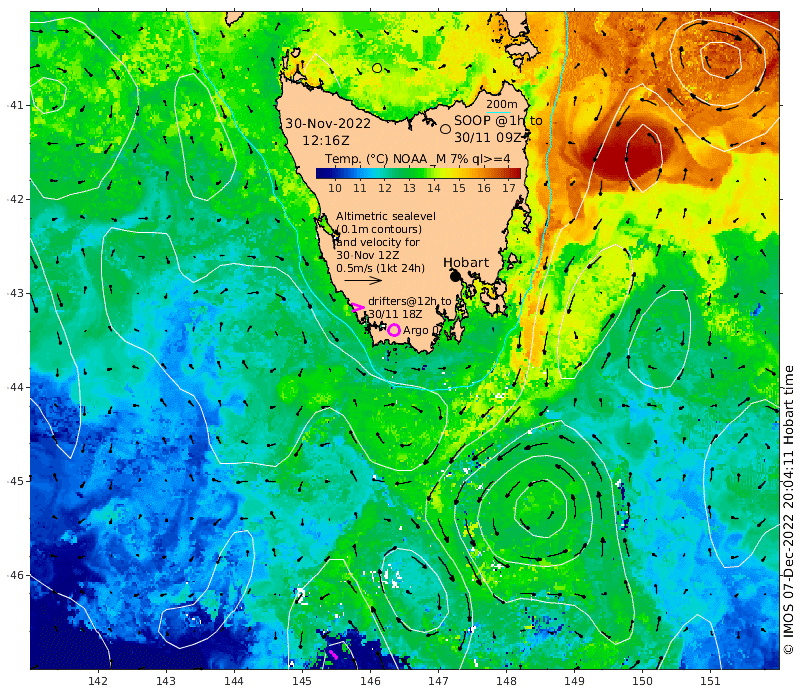Click the small open circle in Bass Strait
The width and height of the screenshot is (800, 700).
pyautogui.click(x=377, y=68)
